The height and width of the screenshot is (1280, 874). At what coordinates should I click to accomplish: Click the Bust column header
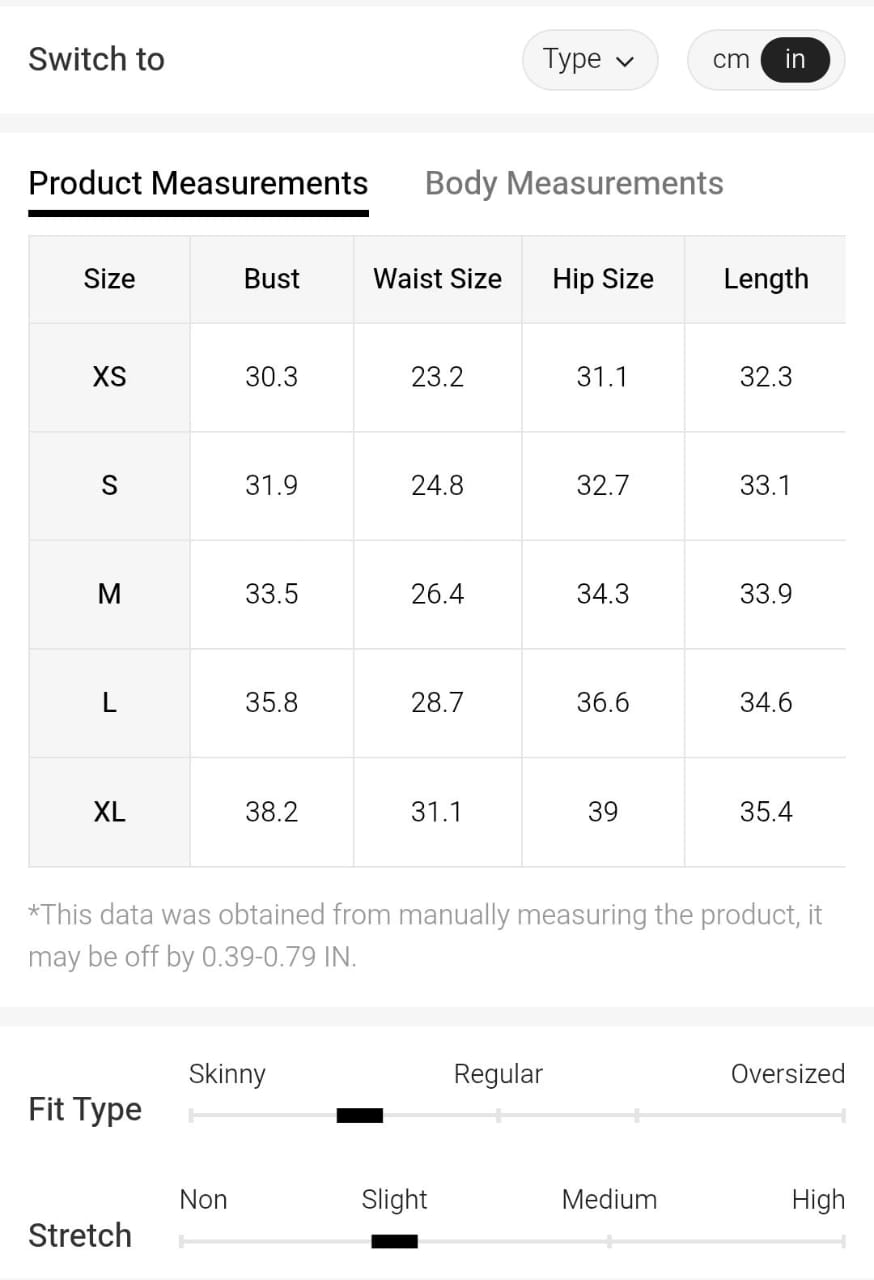click(272, 279)
